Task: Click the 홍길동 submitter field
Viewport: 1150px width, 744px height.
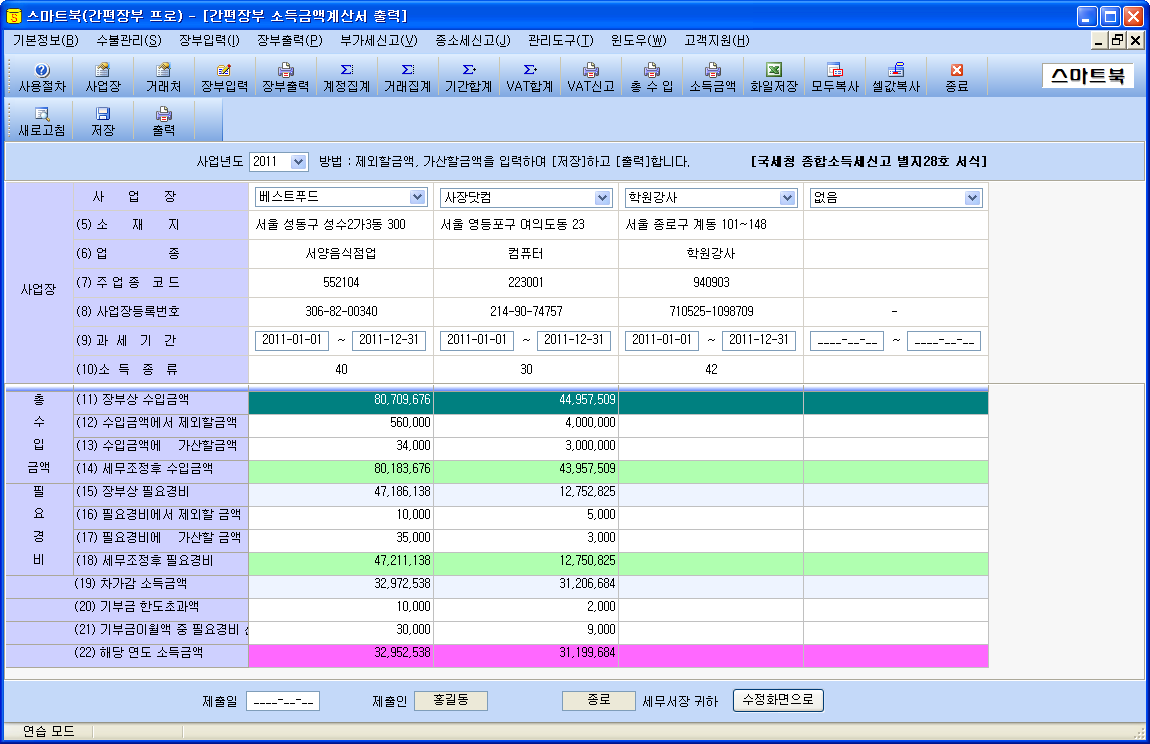Action: (x=450, y=701)
